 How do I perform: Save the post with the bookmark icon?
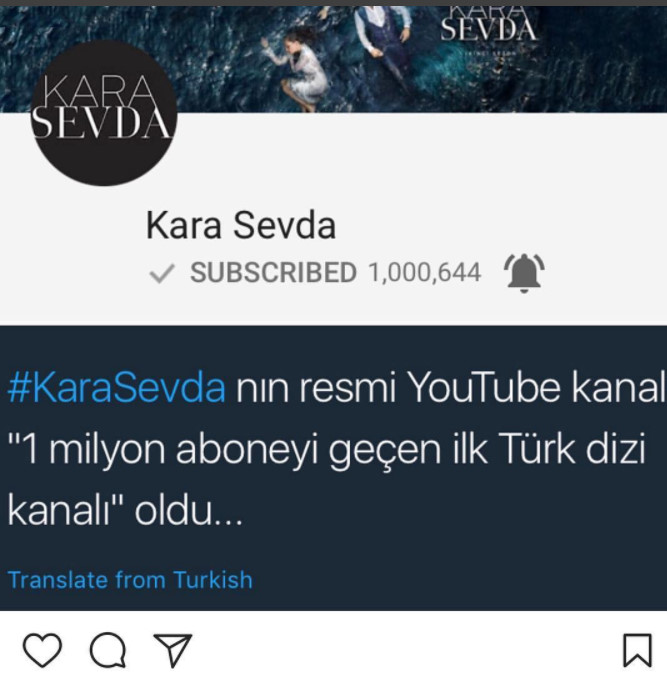638,650
